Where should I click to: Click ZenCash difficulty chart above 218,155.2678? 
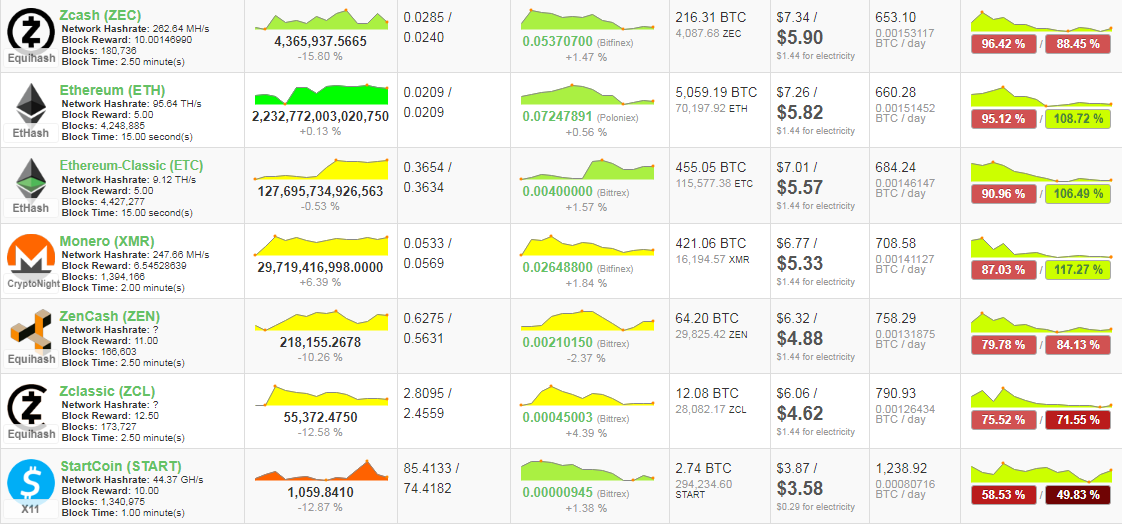point(321,320)
